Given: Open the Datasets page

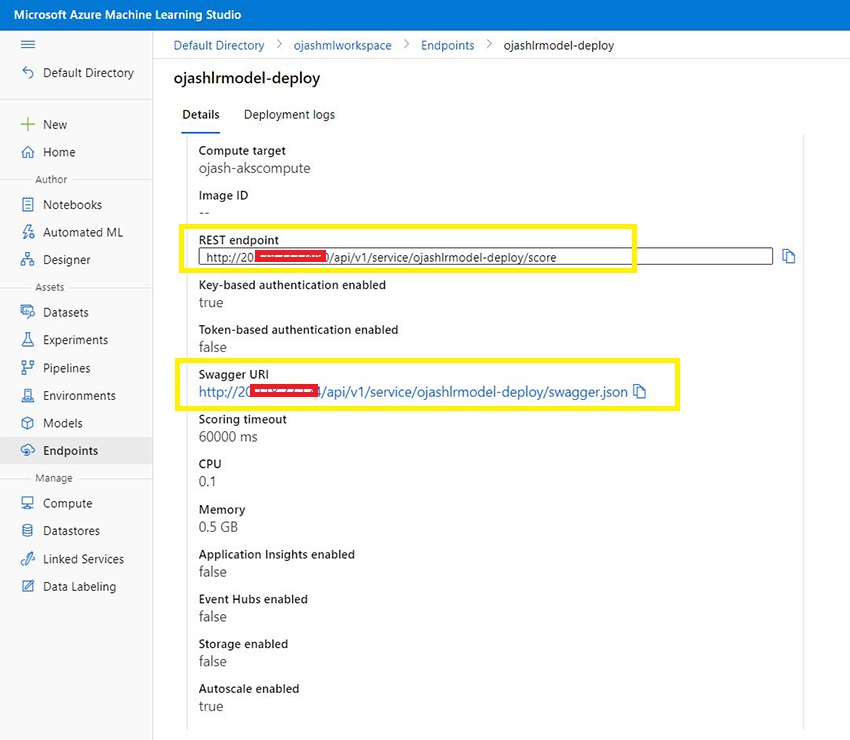Looking at the screenshot, I should [x=66, y=312].
